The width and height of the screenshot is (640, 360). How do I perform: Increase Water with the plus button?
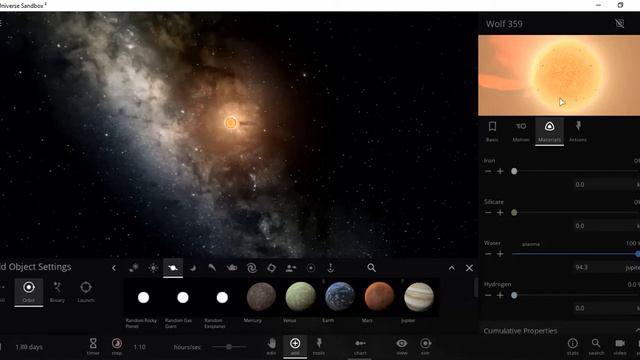coord(500,254)
